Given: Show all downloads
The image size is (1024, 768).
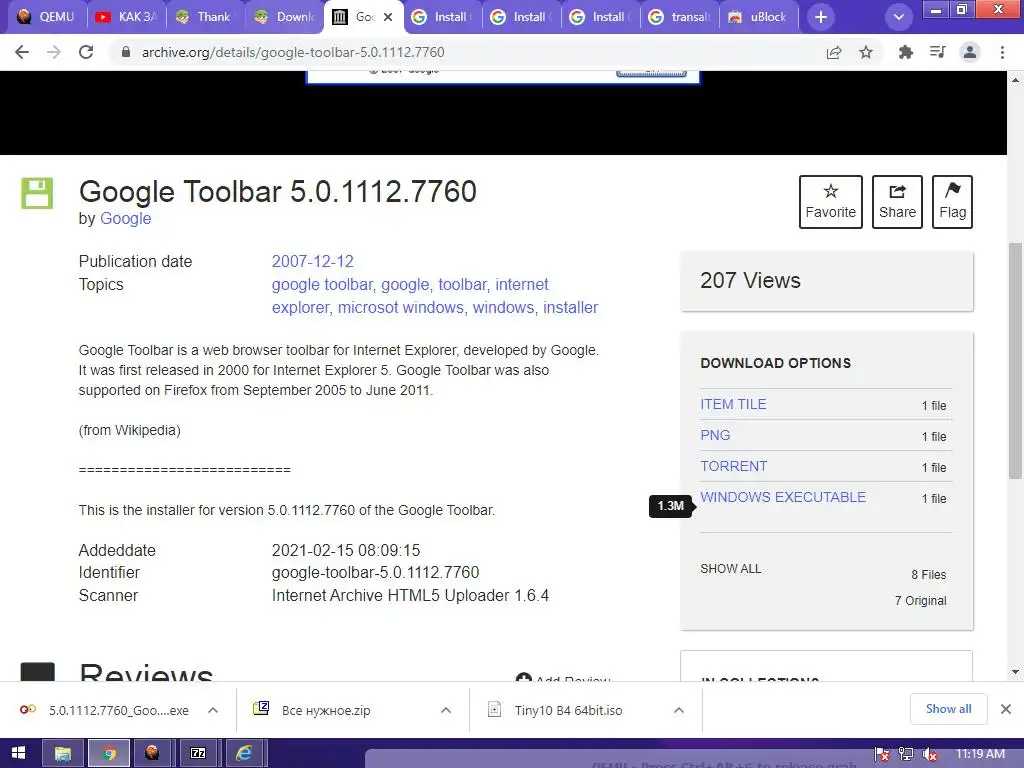Looking at the screenshot, I should coord(948,709).
